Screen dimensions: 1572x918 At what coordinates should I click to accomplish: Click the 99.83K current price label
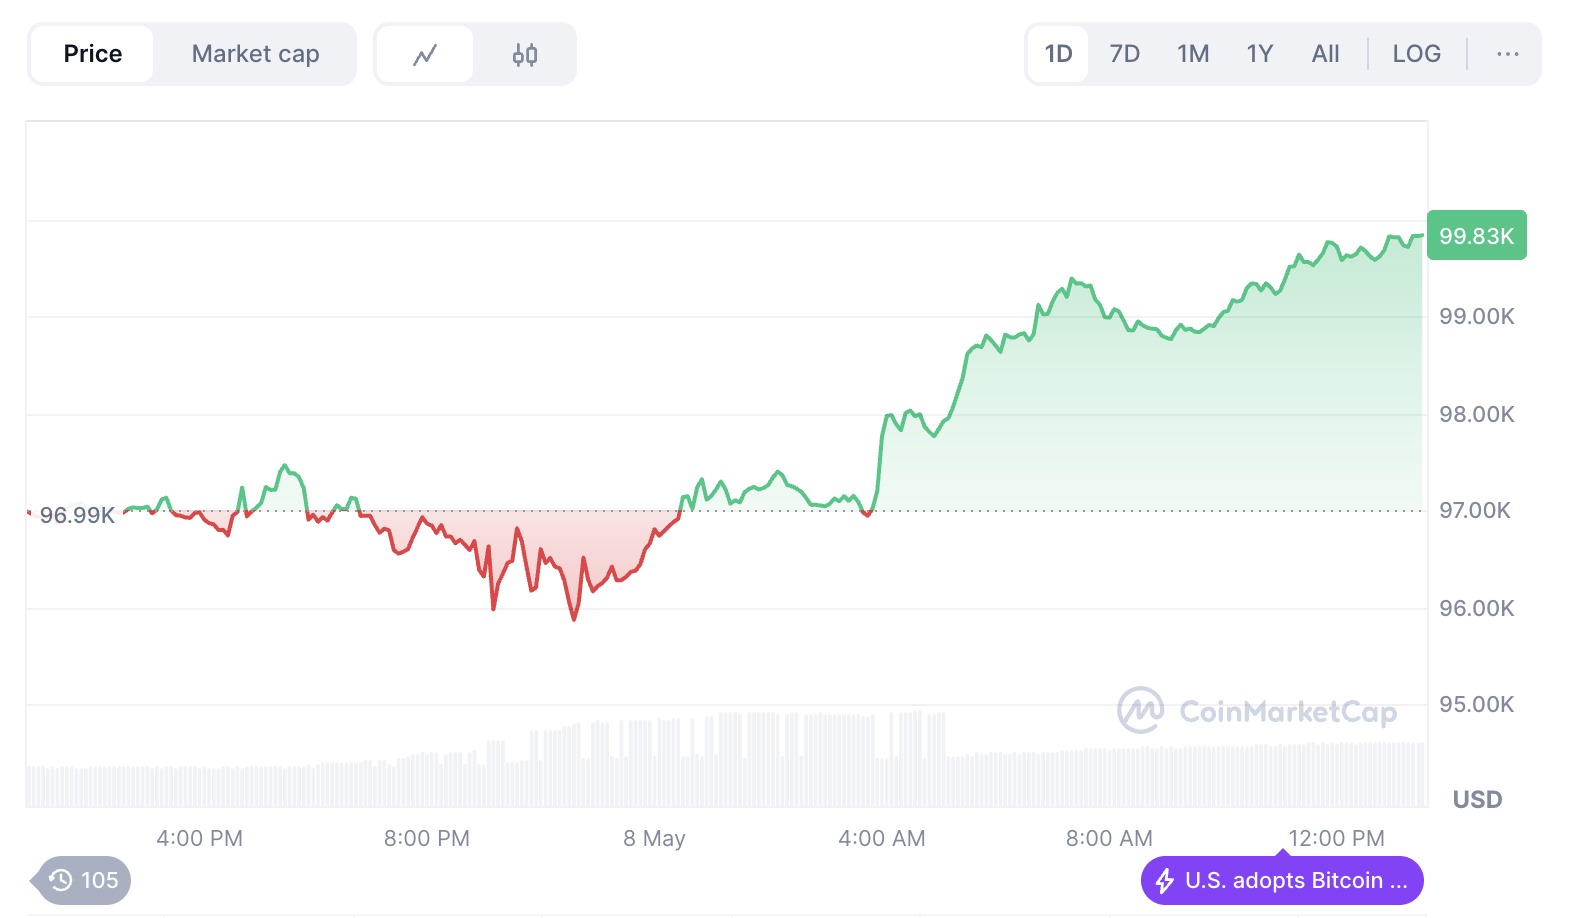coord(1476,236)
